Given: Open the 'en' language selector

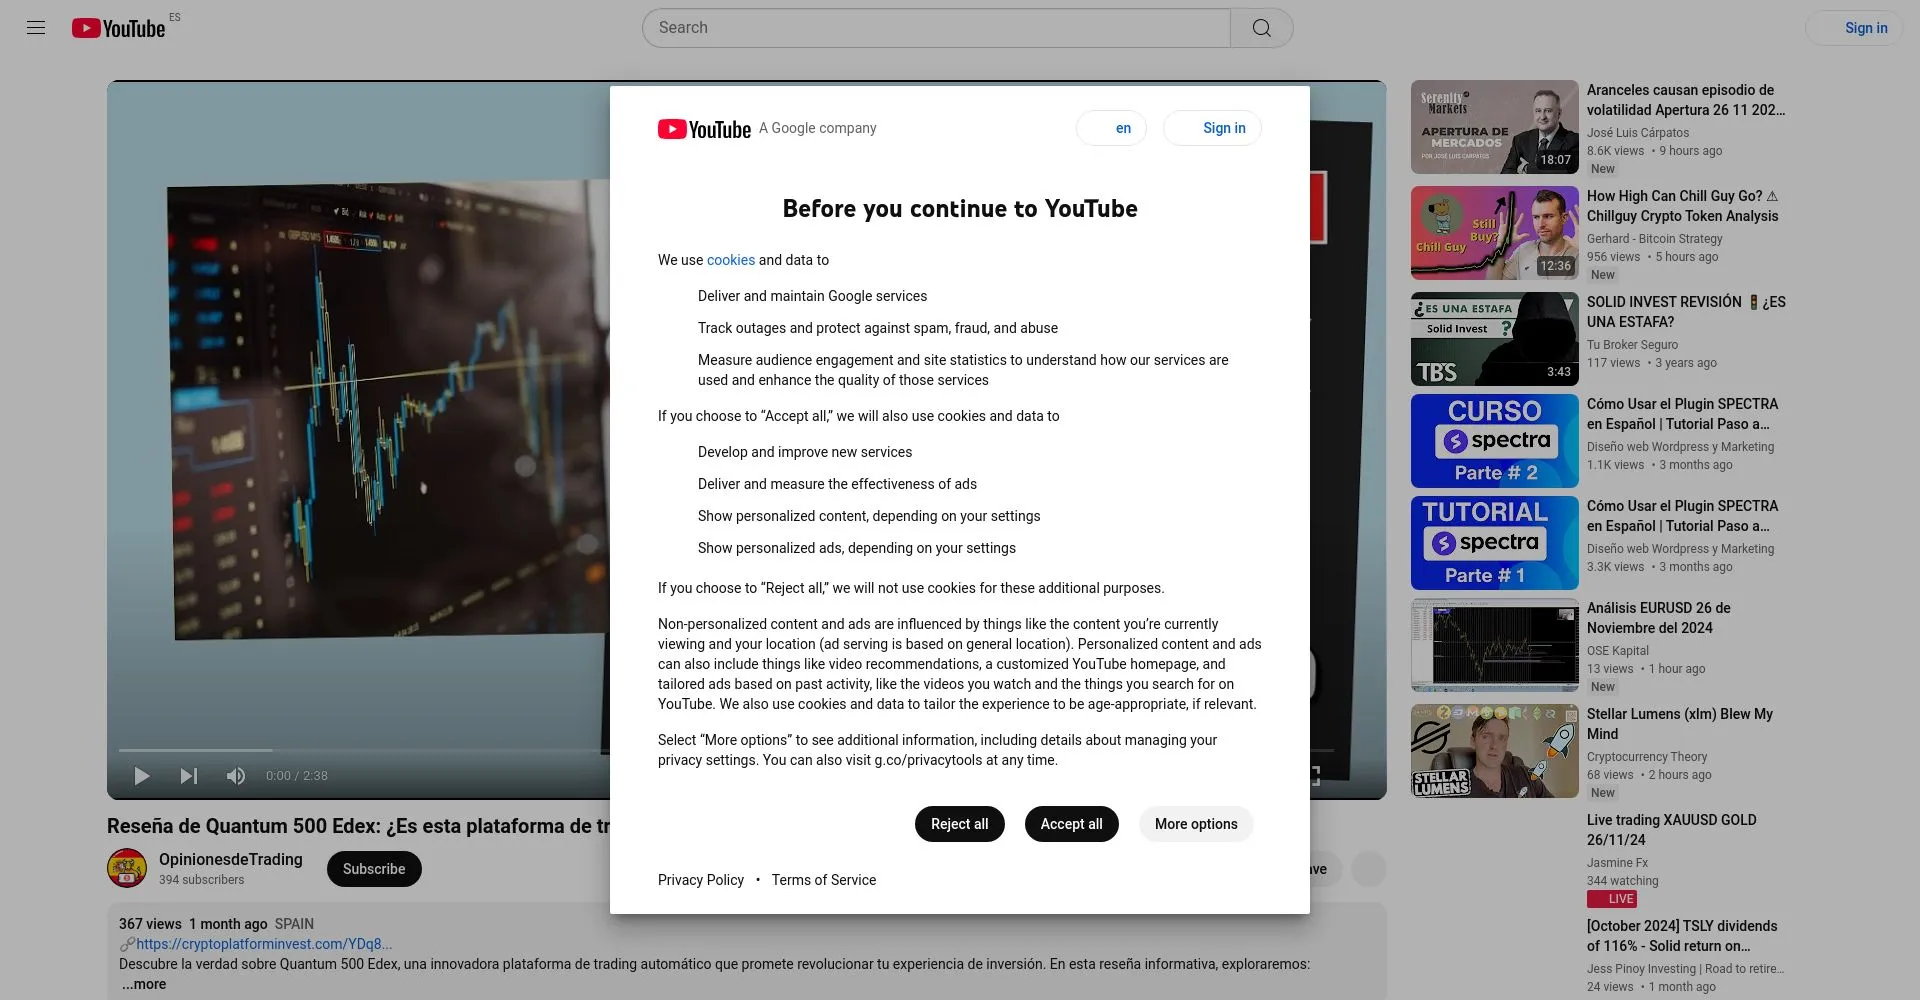Looking at the screenshot, I should (1111, 128).
